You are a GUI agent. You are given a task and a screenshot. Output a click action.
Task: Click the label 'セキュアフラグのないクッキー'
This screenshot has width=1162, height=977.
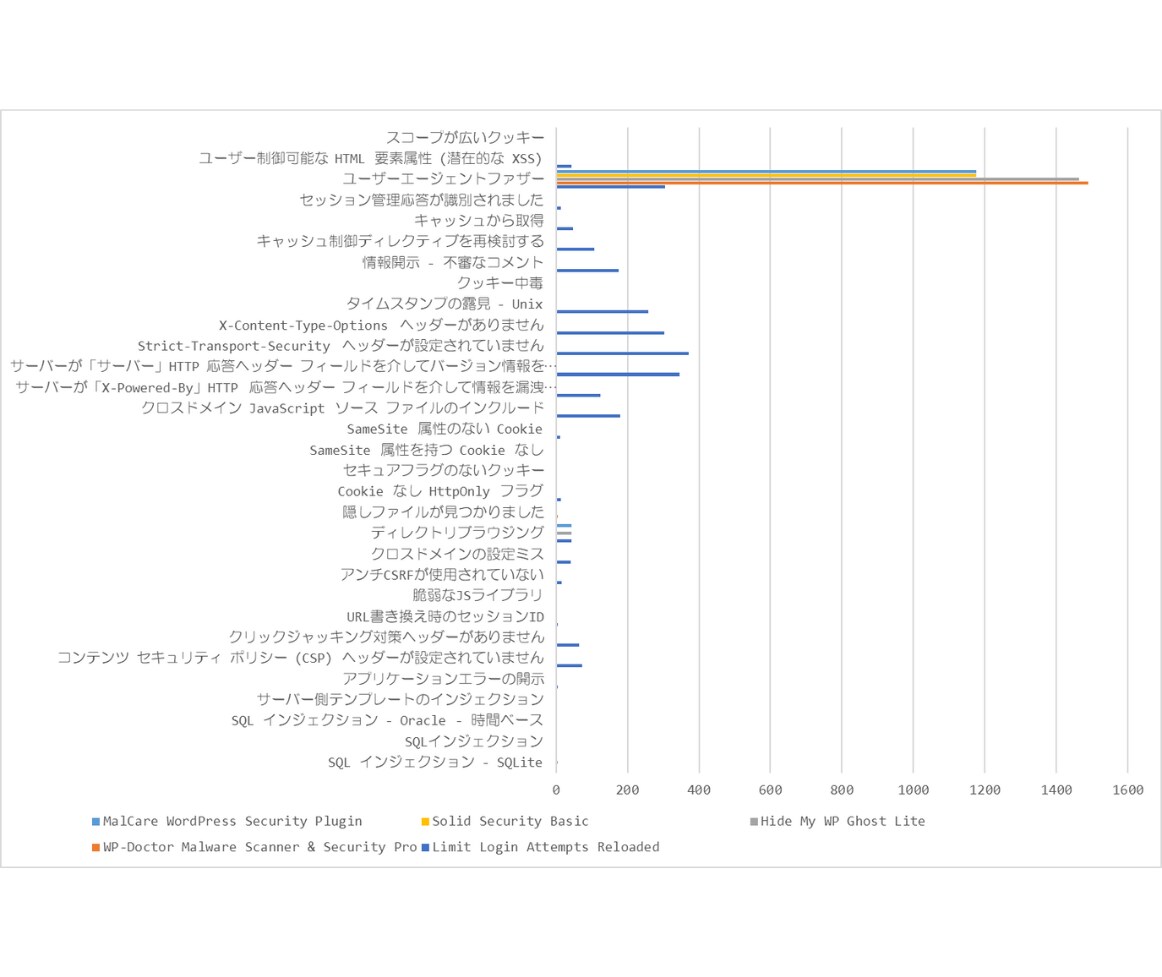click(443, 471)
